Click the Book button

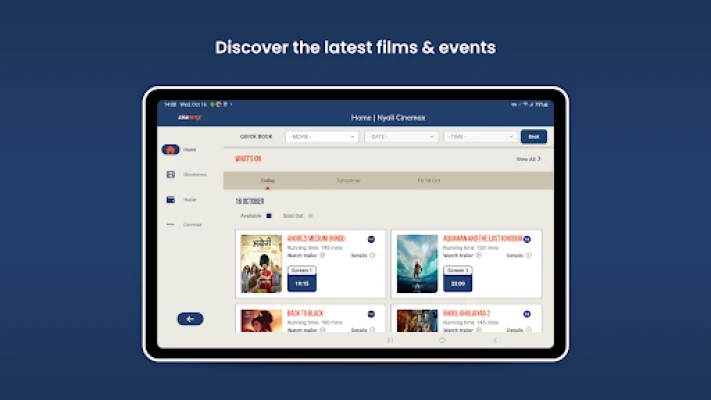(x=533, y=137)
